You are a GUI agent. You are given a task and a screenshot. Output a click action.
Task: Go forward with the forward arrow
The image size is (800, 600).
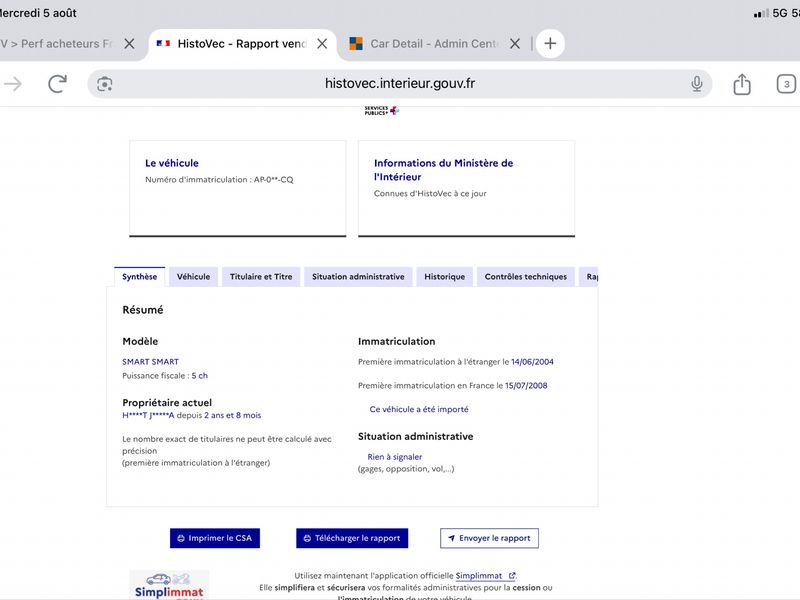click(13, 84)
